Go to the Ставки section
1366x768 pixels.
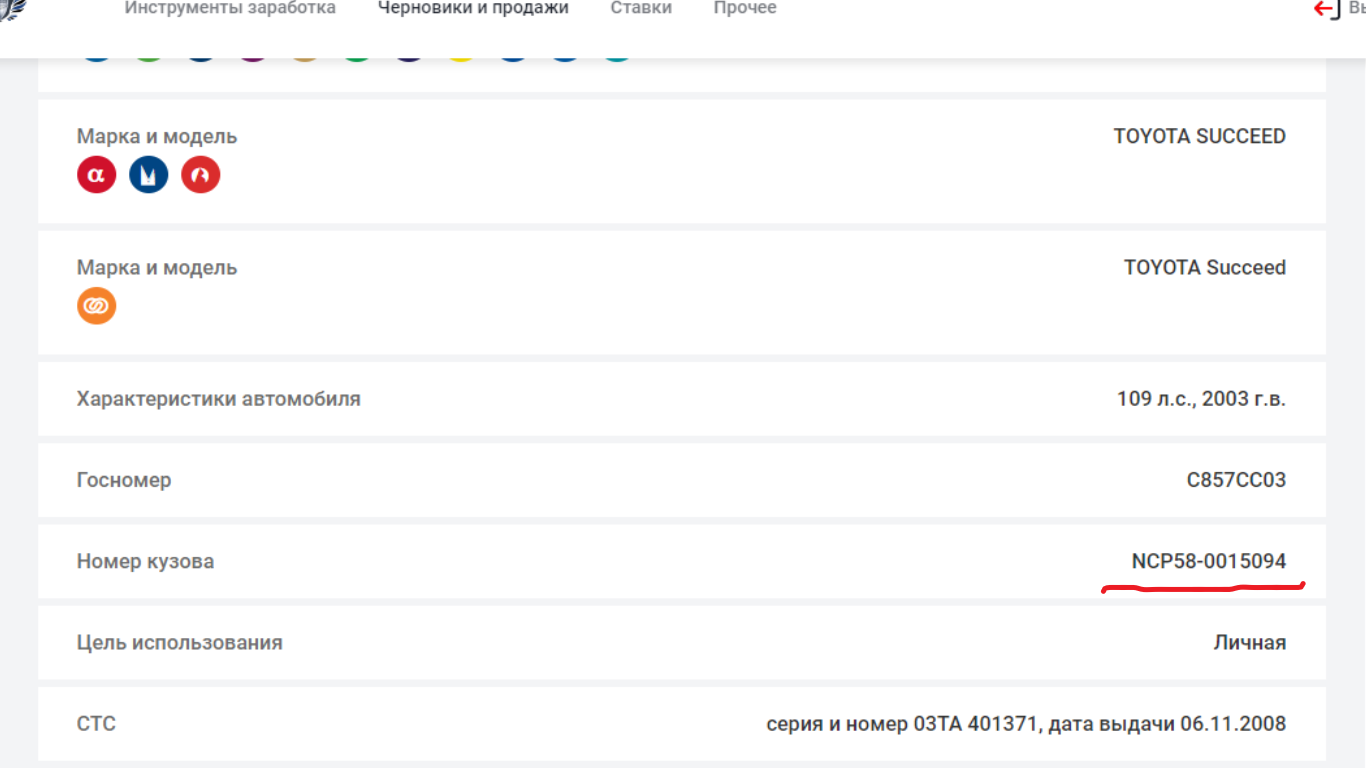[x=641, y=8]
